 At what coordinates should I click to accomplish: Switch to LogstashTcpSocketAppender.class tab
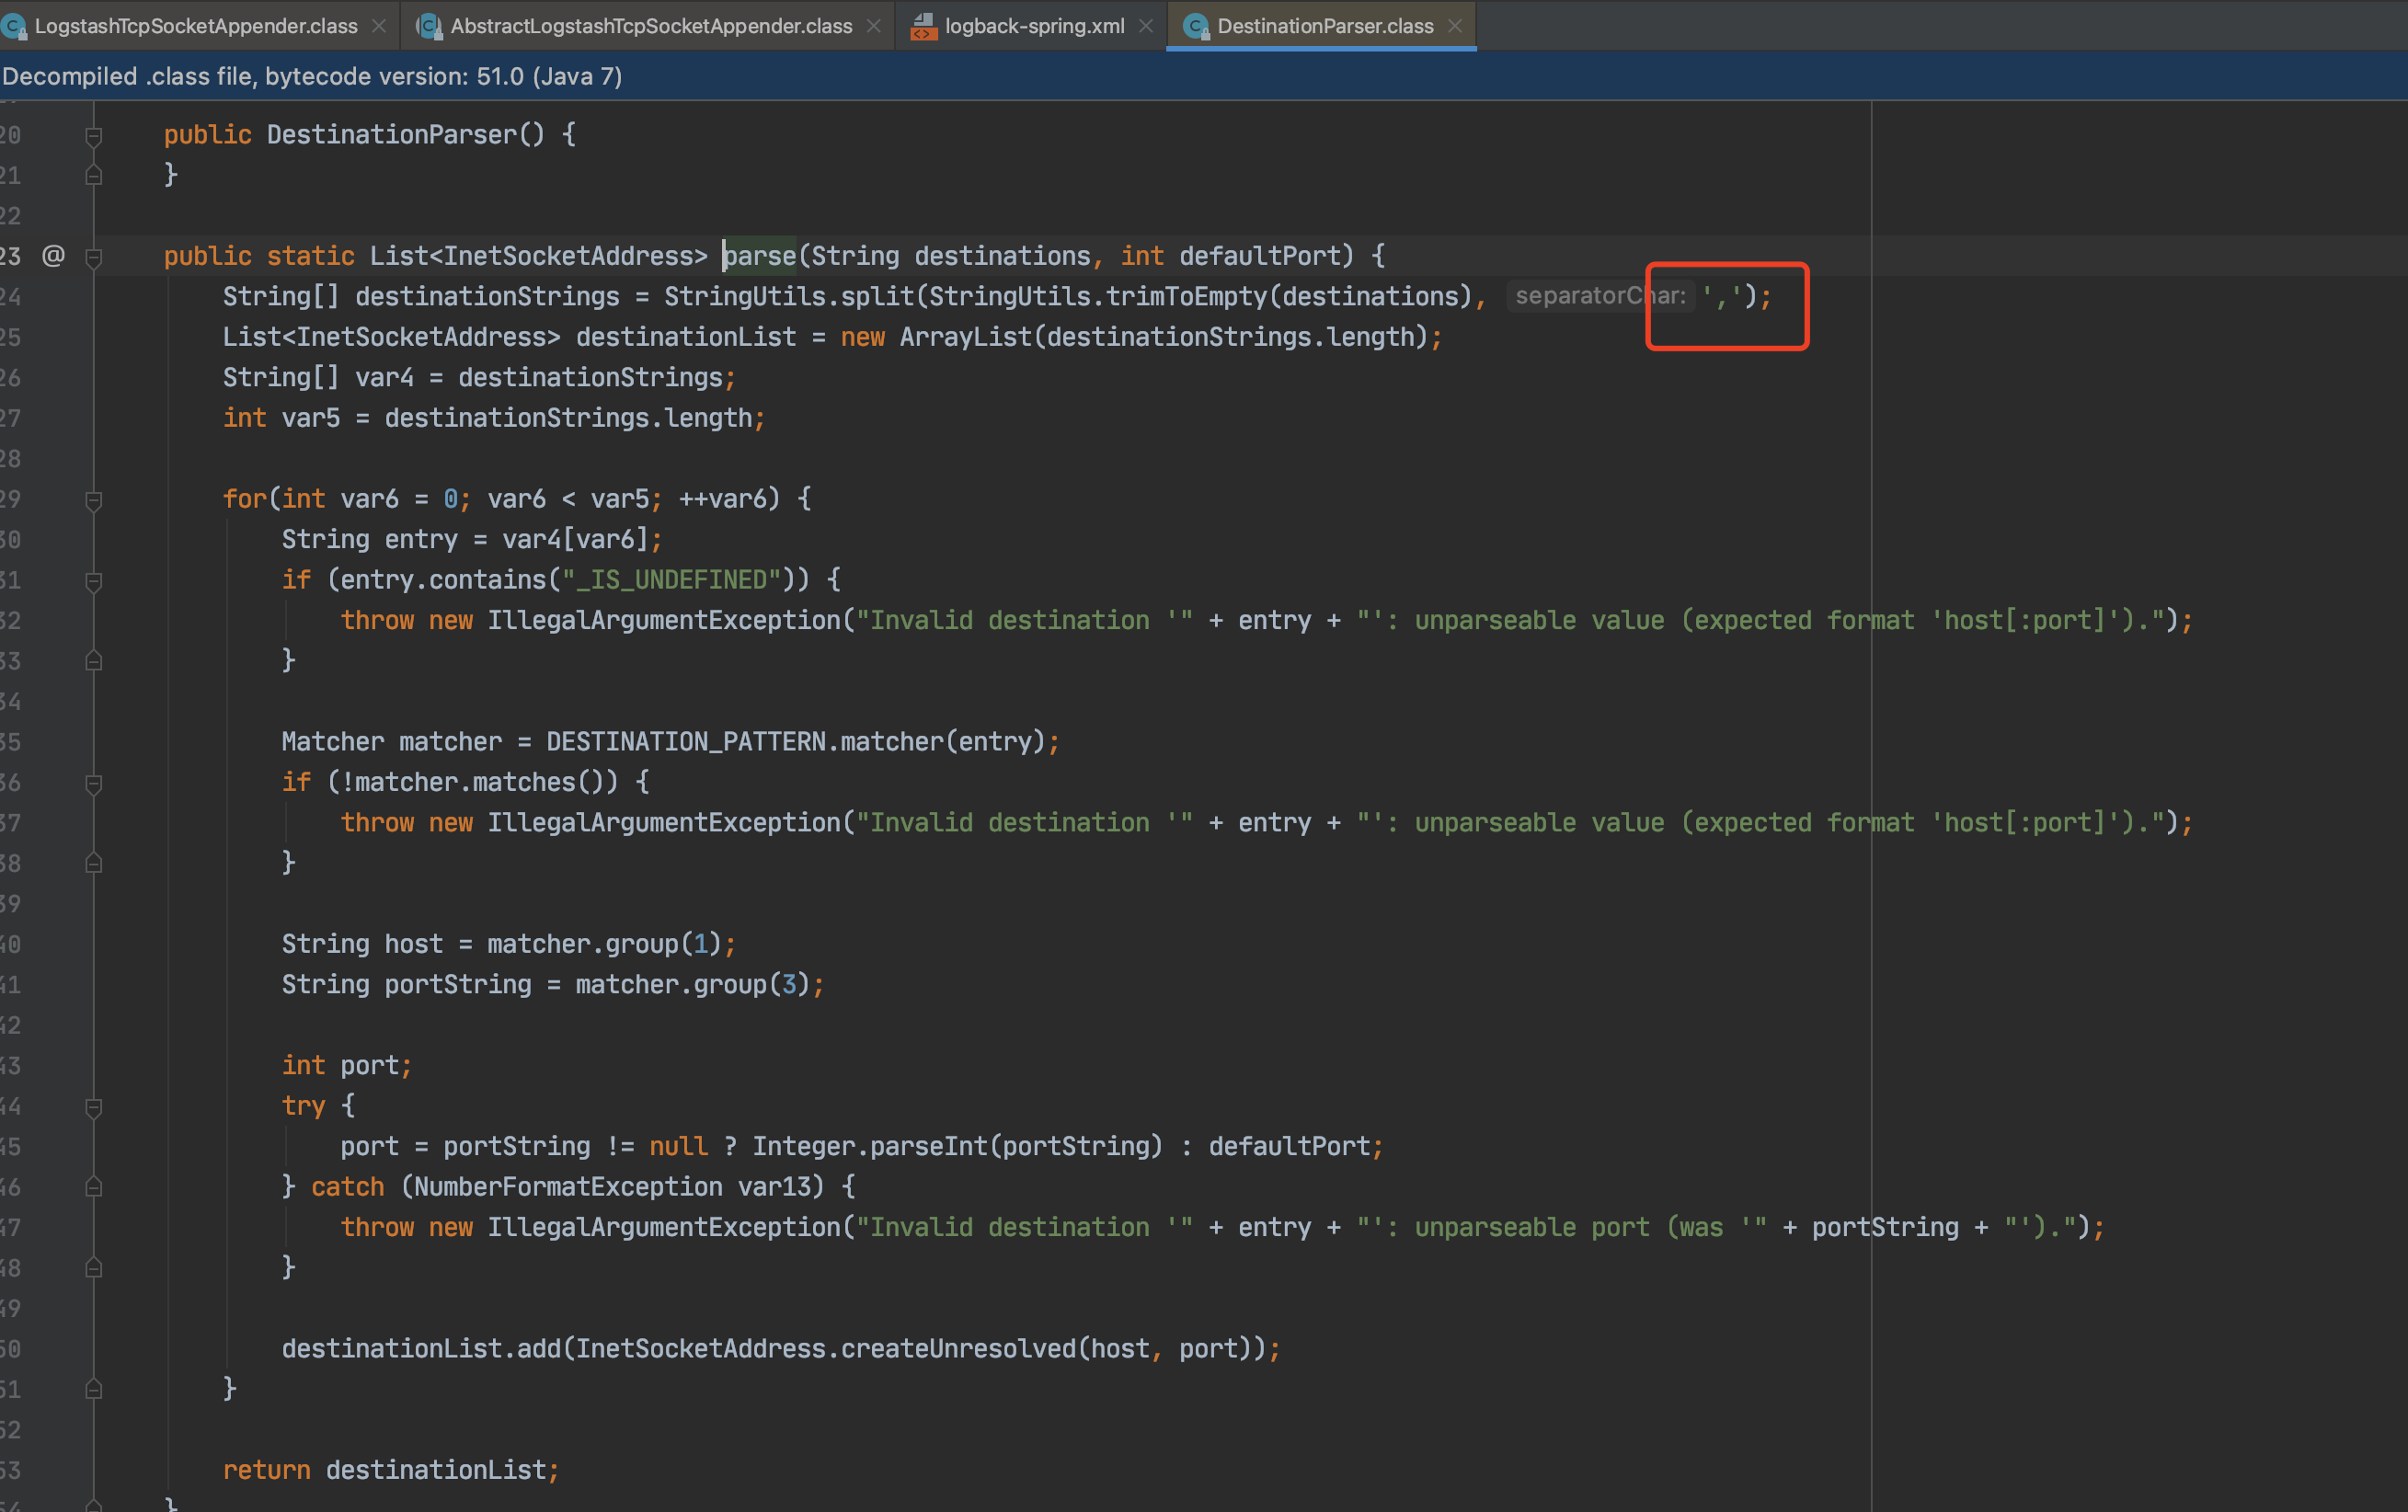coord(195,26)
